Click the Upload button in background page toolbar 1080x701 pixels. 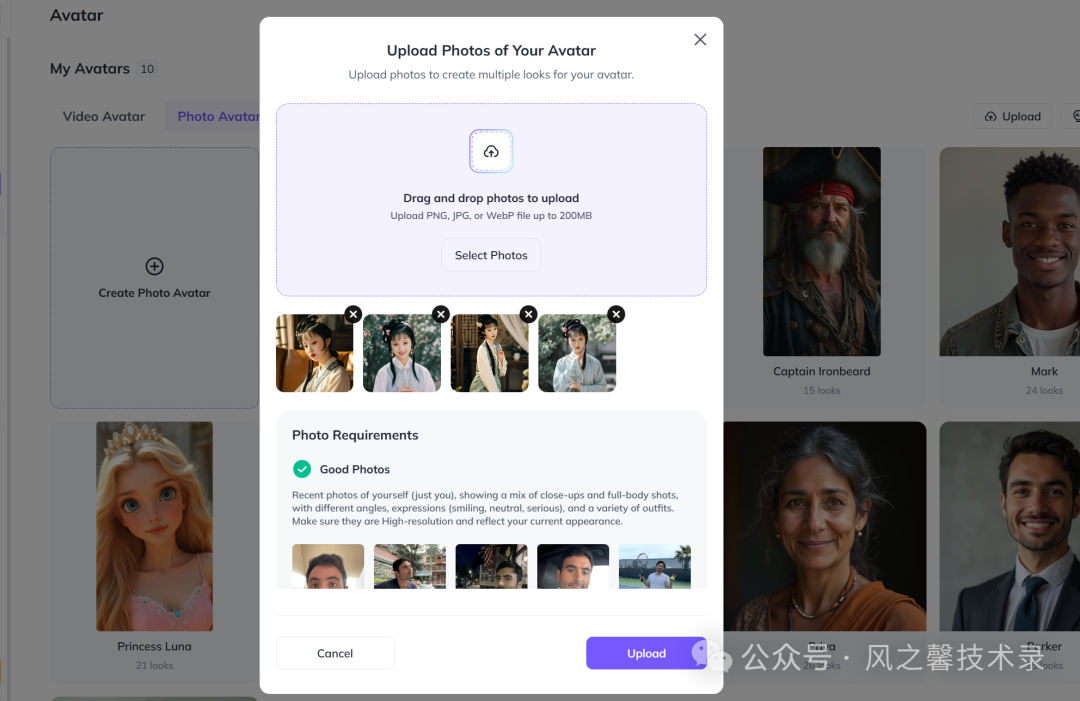tap(1012, 116)
